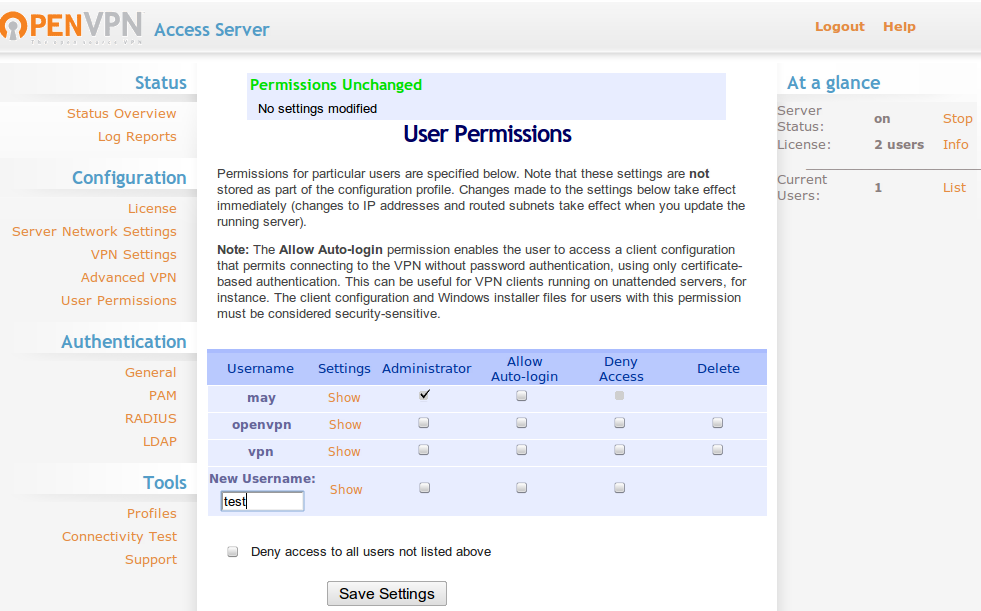Show settings for user openvpn
This screenshot has width=981, height=611.
tap(345, 425)
